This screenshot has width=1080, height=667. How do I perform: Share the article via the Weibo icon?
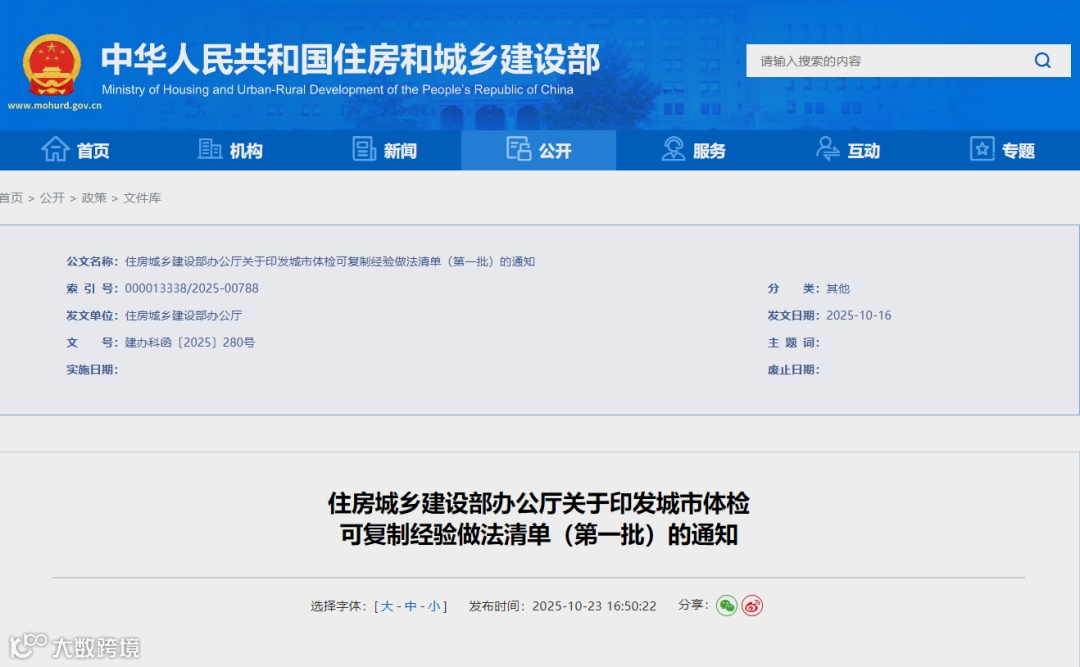coord(753,606)
